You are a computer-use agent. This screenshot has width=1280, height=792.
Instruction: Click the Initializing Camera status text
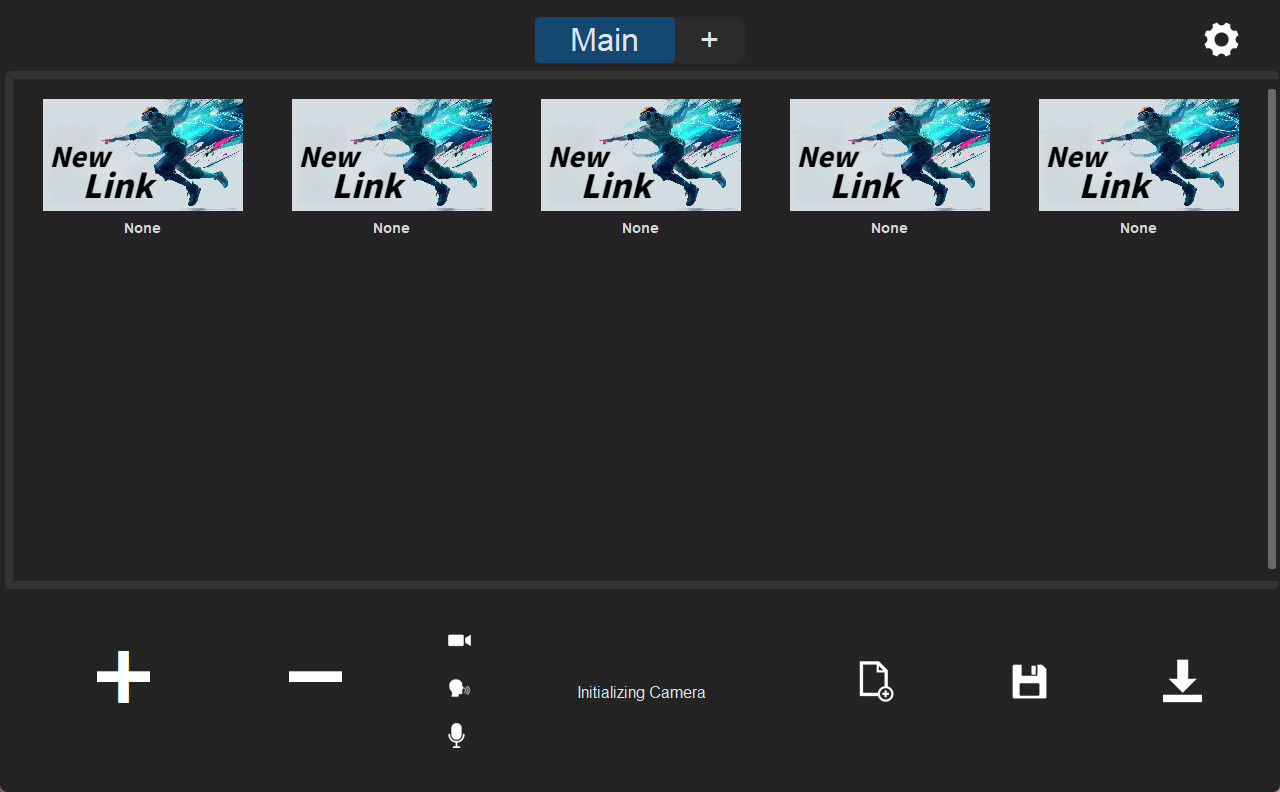pos(641,692)
